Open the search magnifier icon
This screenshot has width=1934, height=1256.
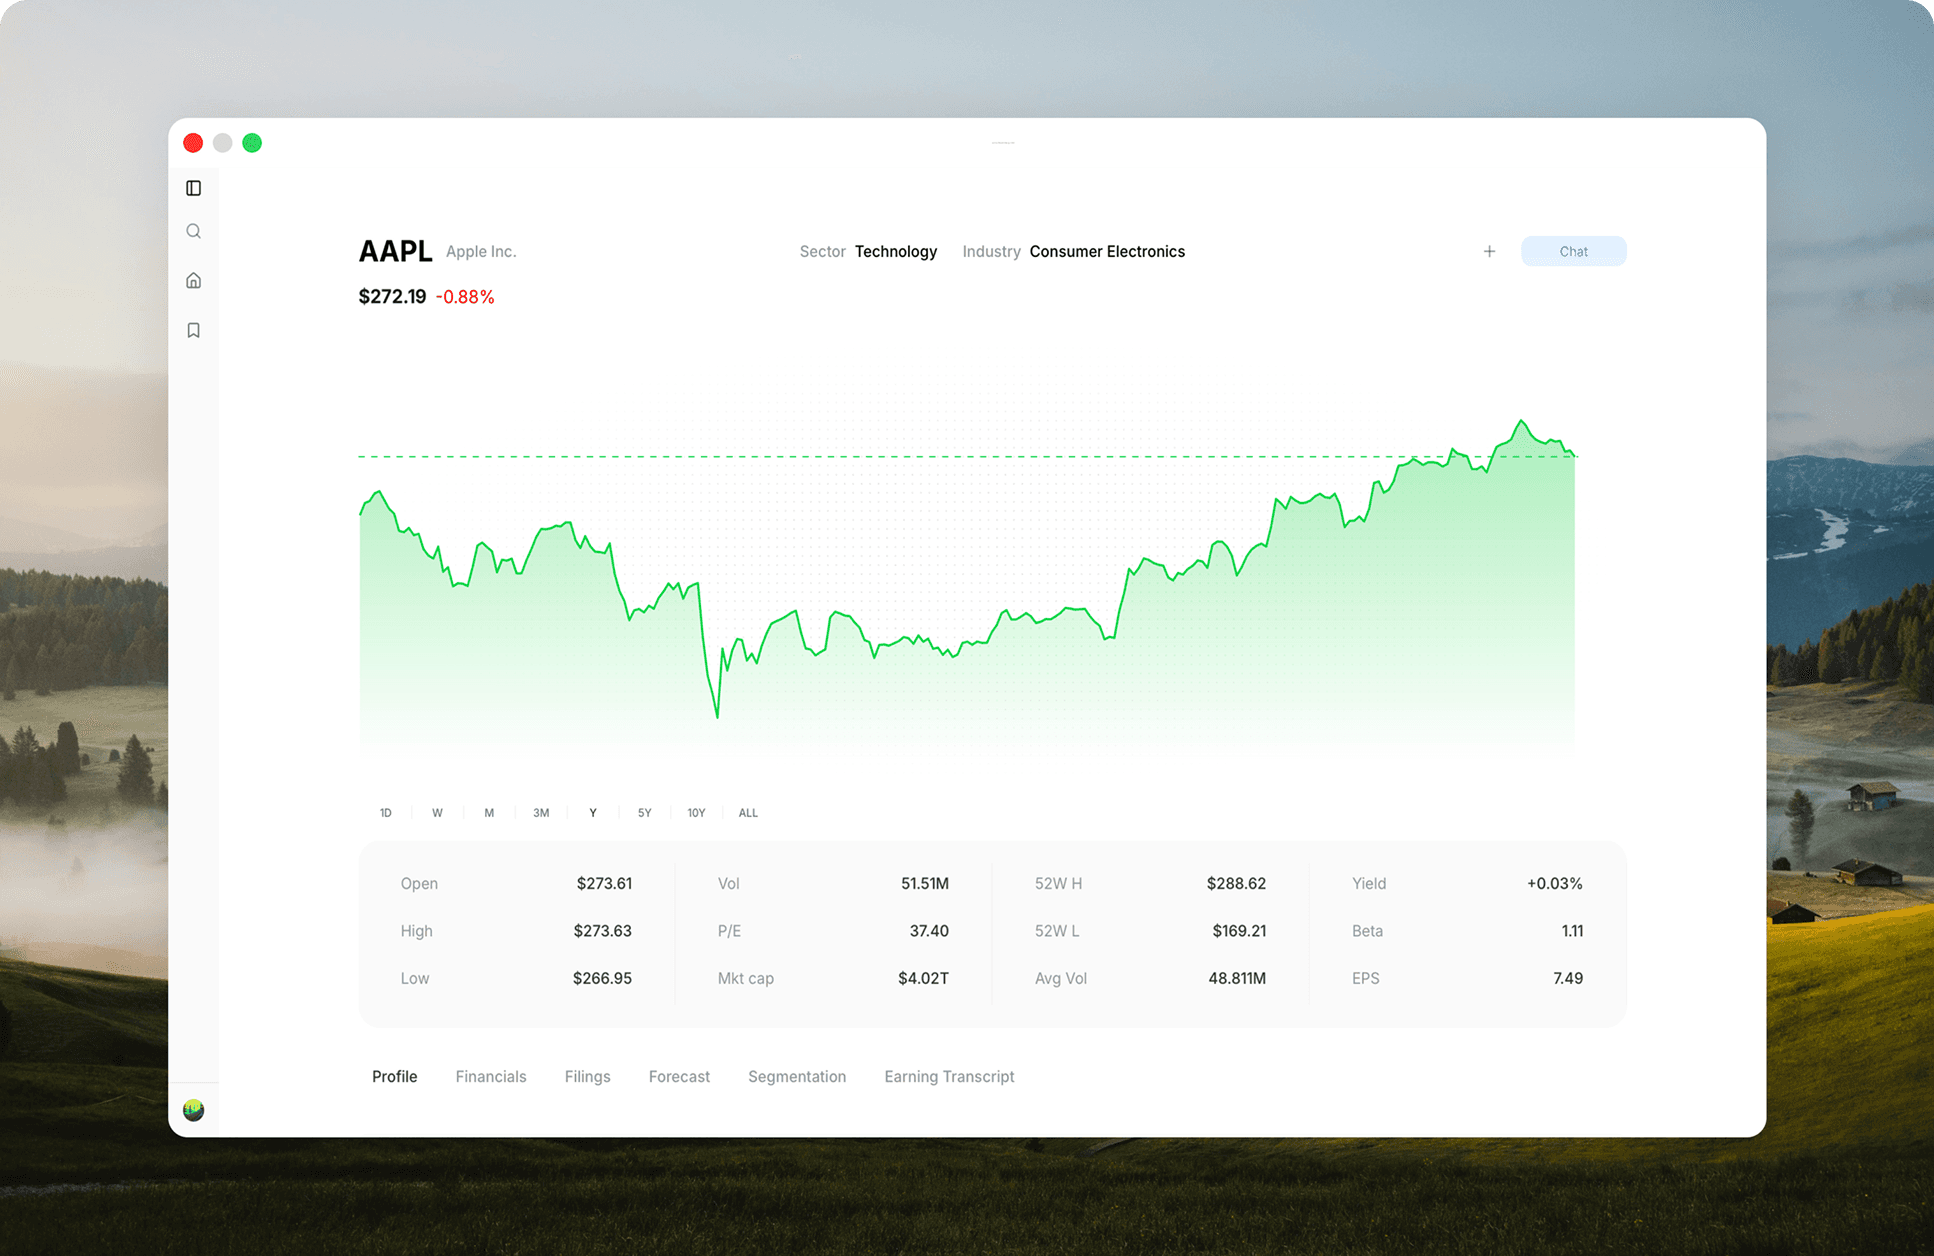(194, 232)
